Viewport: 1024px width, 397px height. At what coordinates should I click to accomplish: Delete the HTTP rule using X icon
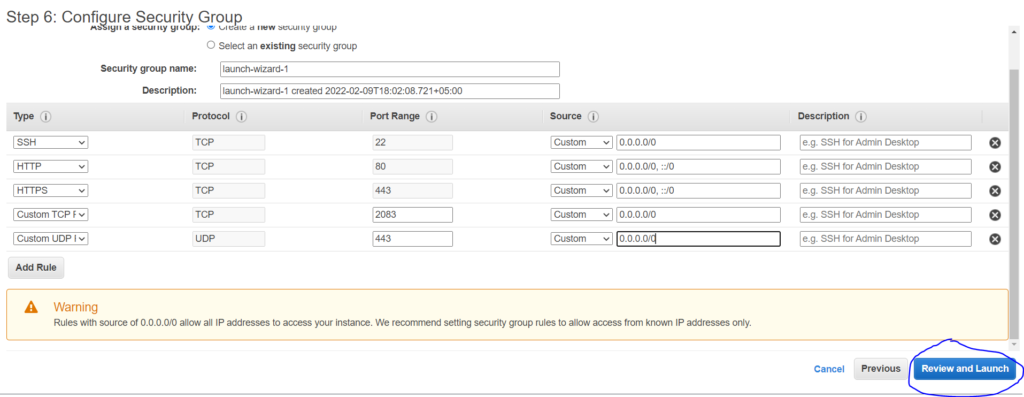click(x=995, y=167)
